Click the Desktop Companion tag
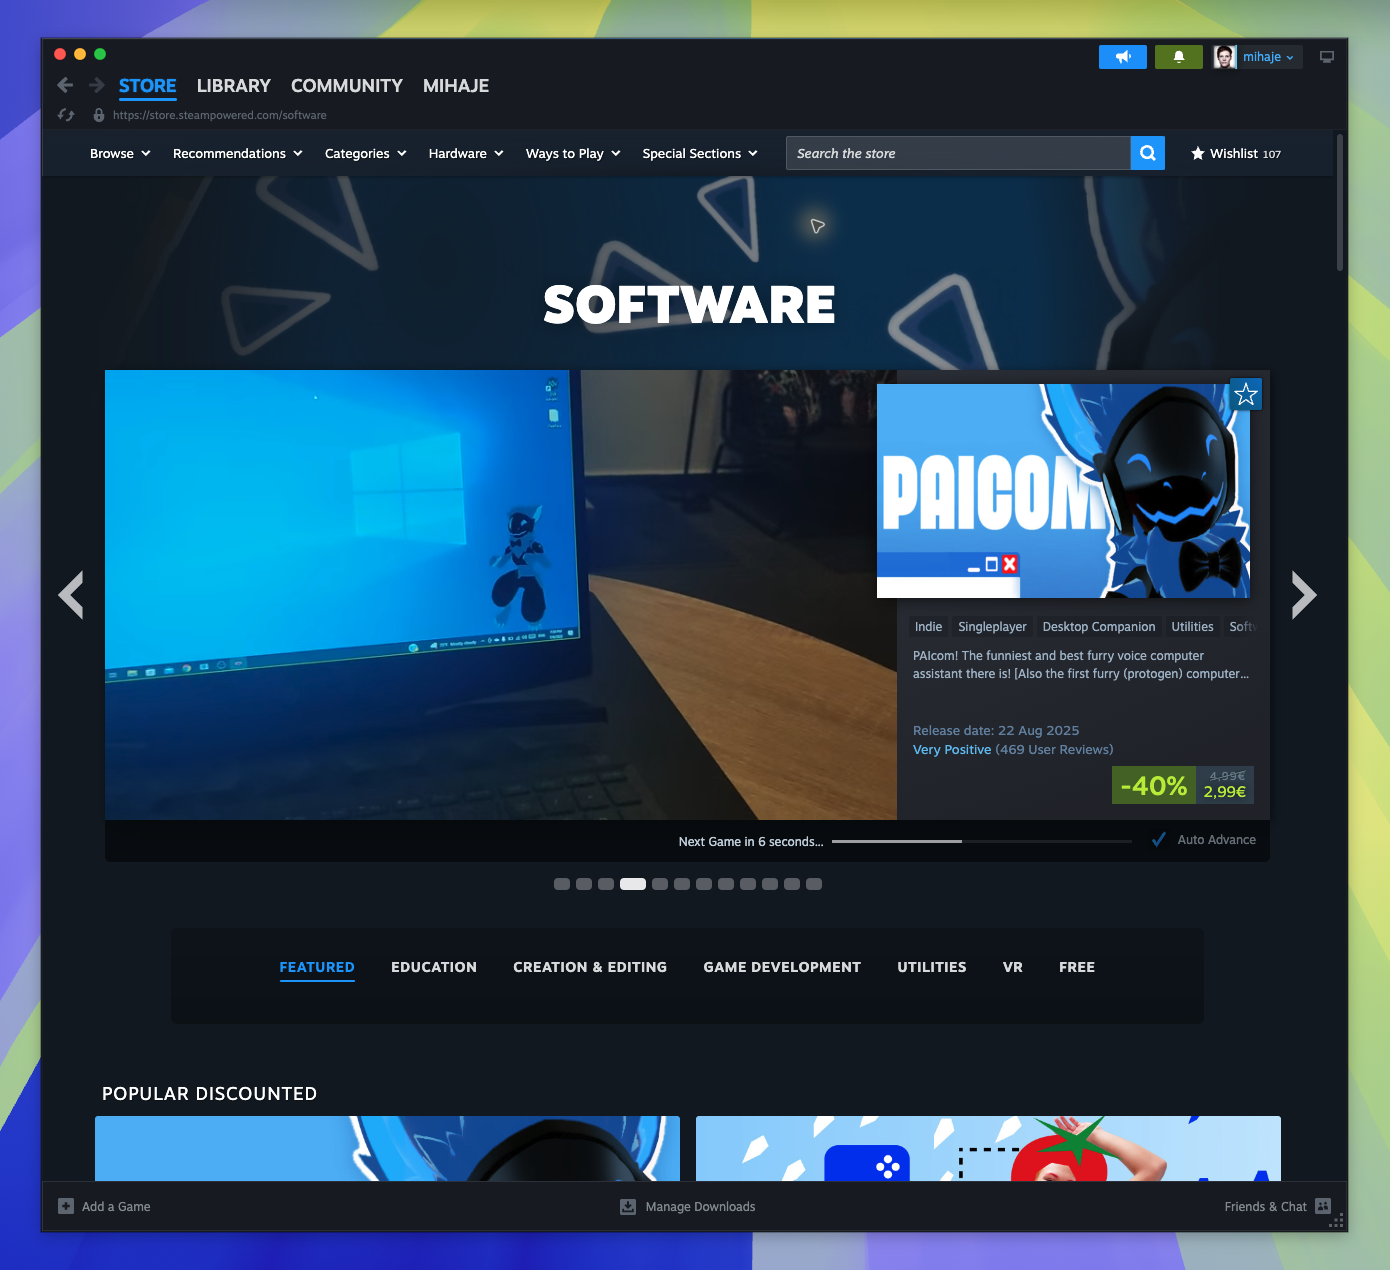The image size is (1390, 1270). tap(1099, 627)
